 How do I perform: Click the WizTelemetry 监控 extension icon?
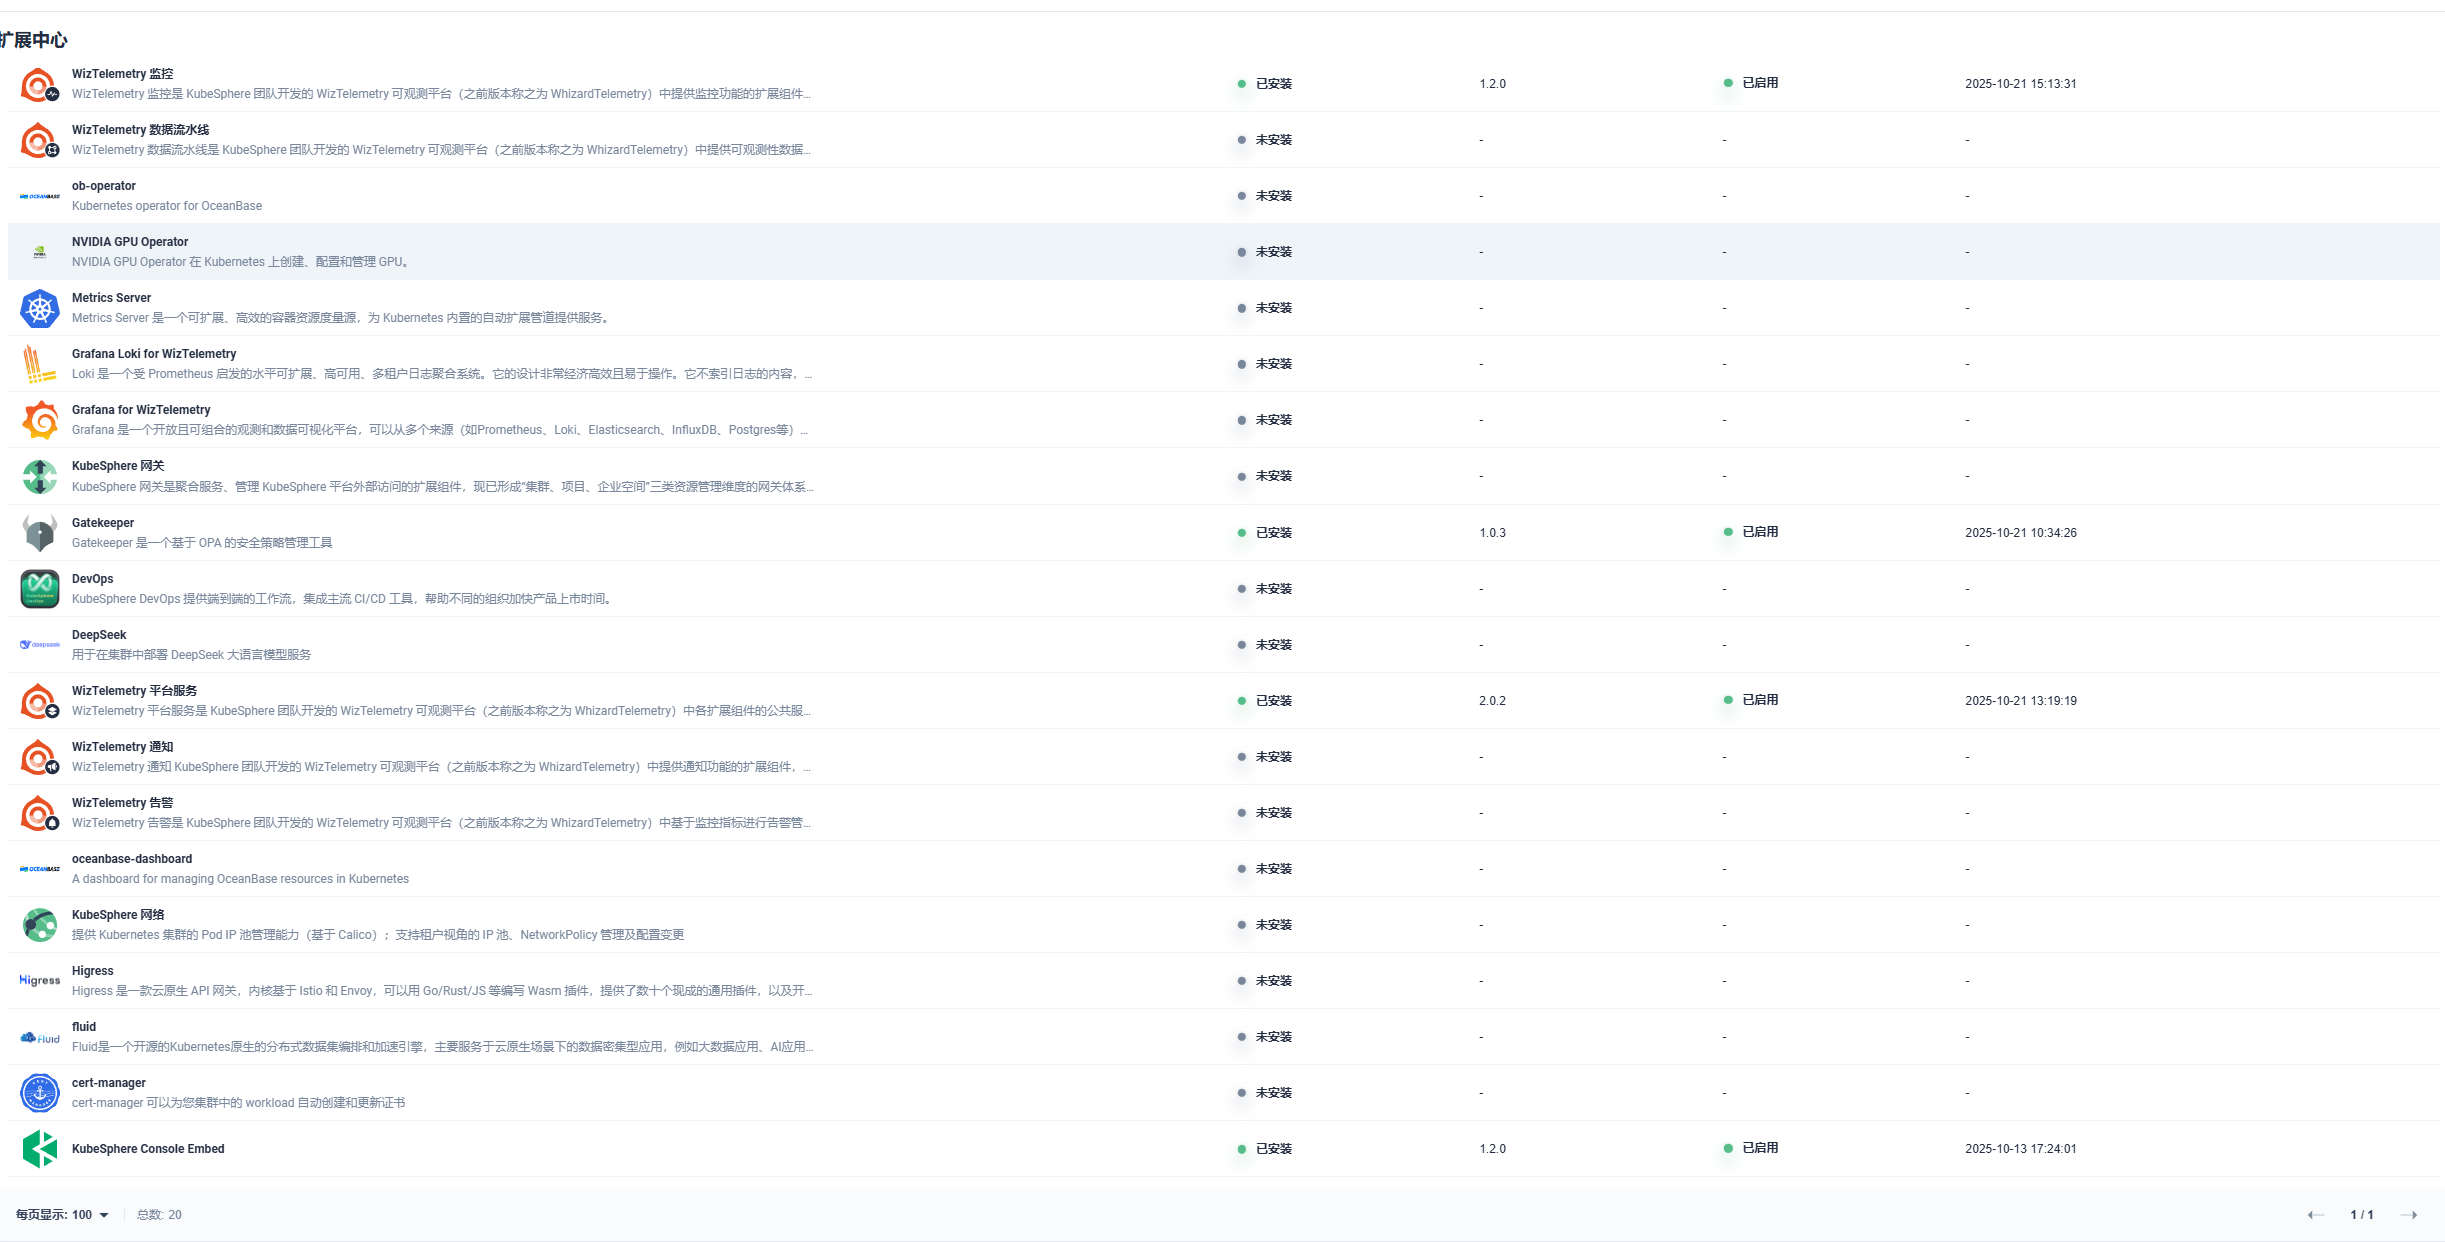coord(39,85)
